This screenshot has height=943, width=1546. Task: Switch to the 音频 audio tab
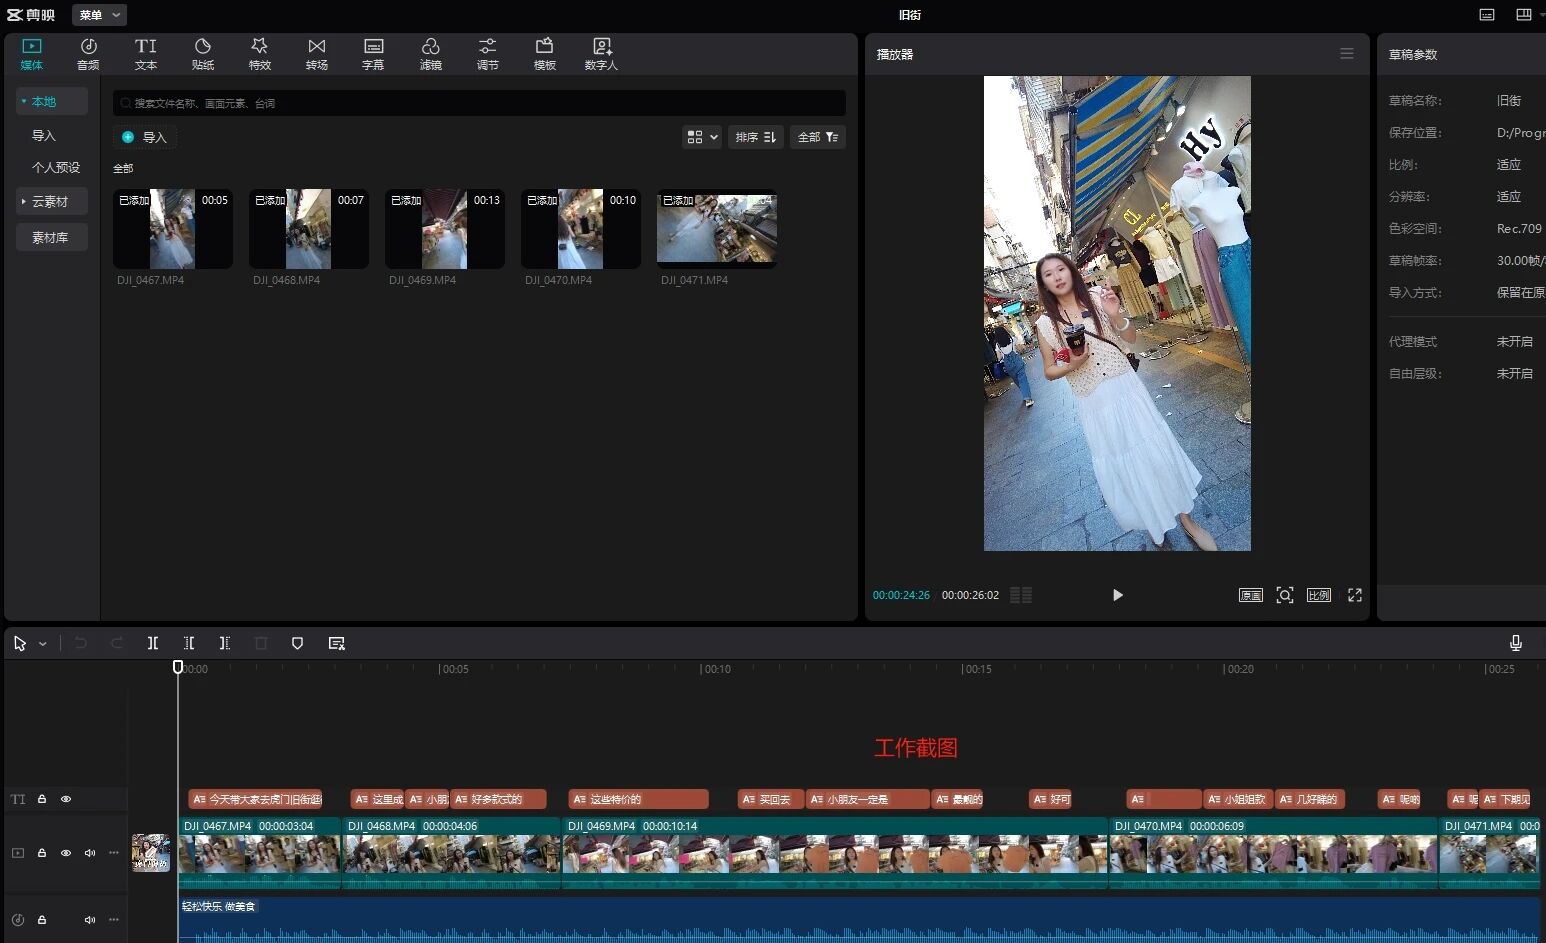coord(88,54)
